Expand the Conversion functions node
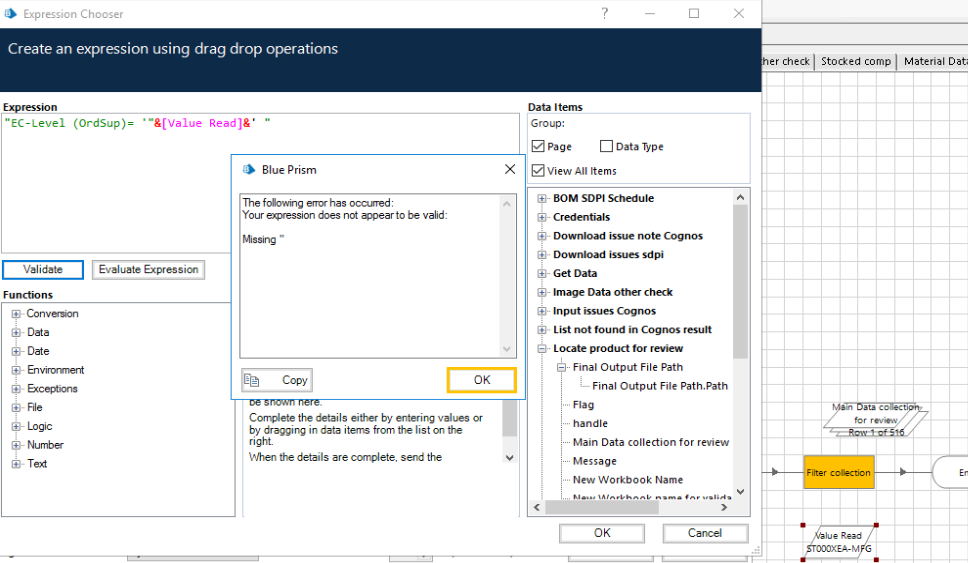This screenshot has width=968, height=563. point(16,314)
